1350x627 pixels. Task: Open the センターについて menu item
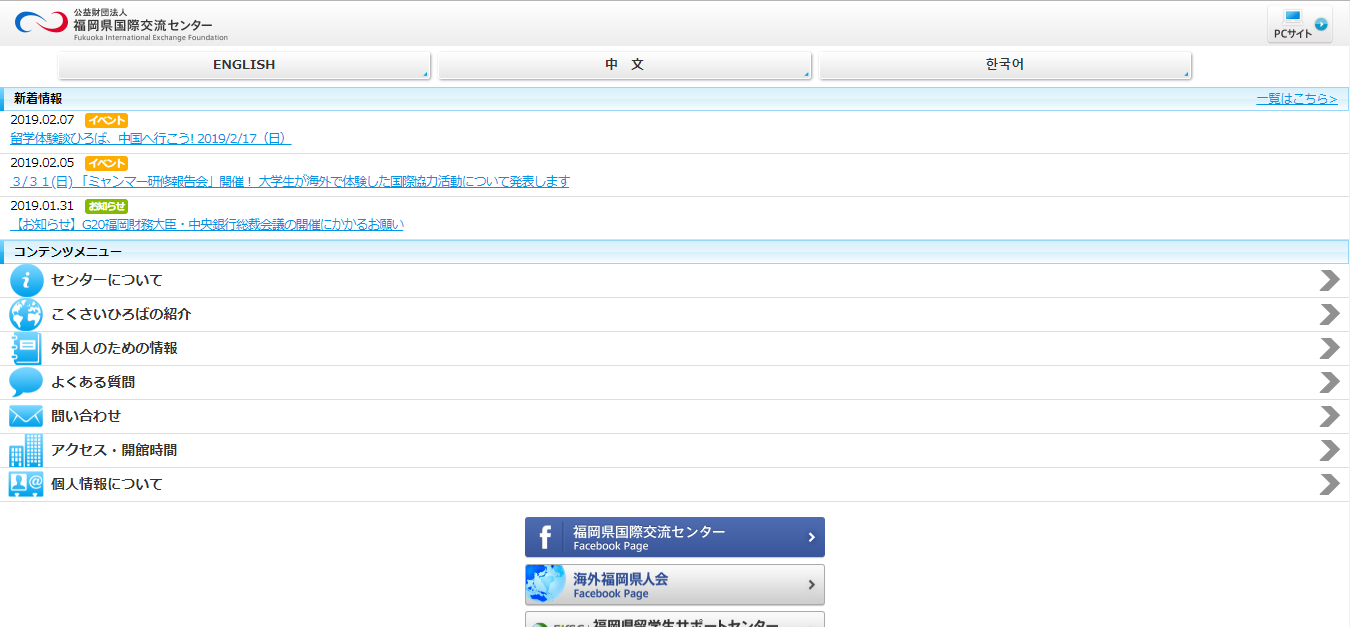pos(675,280)
